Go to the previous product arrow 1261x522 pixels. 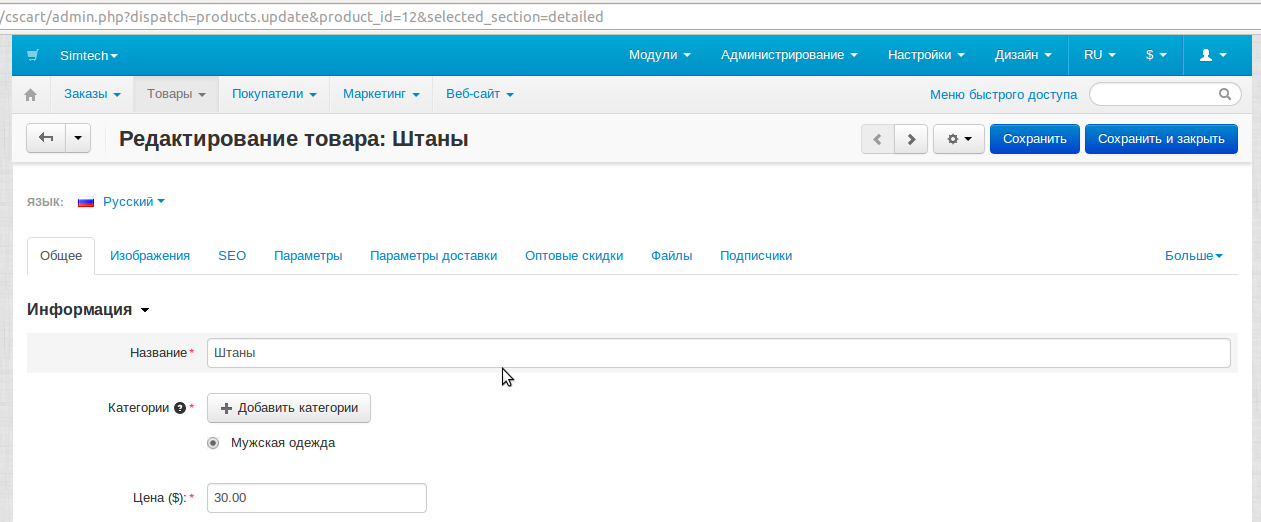[877, 140]
